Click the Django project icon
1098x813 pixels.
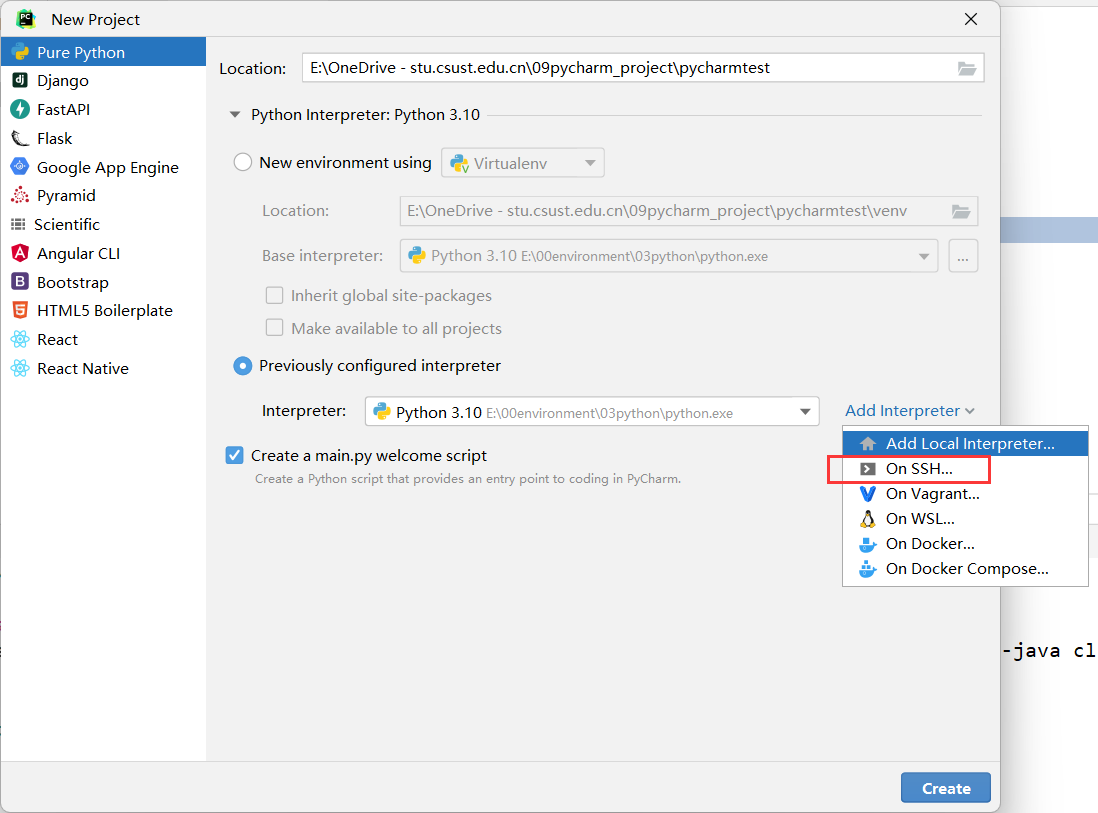coord(20,81)
